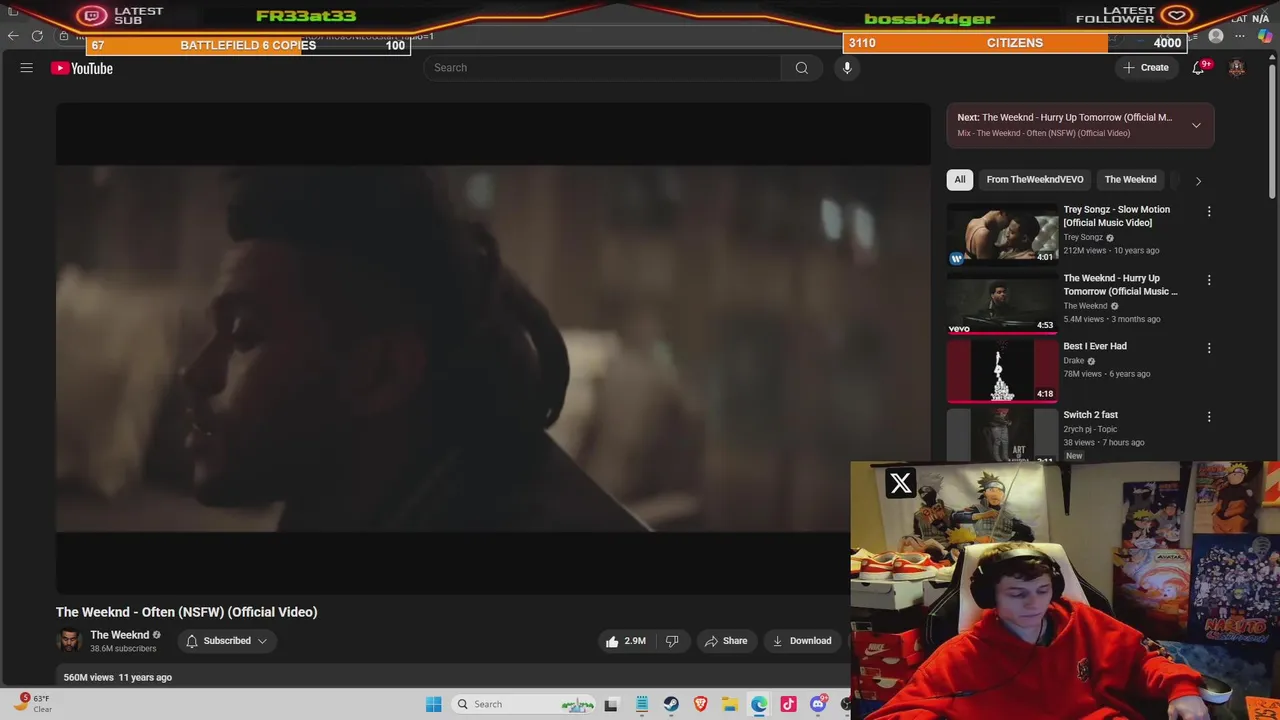
Task: Open Task View on taskbar
Action: (x=611, y=704)
